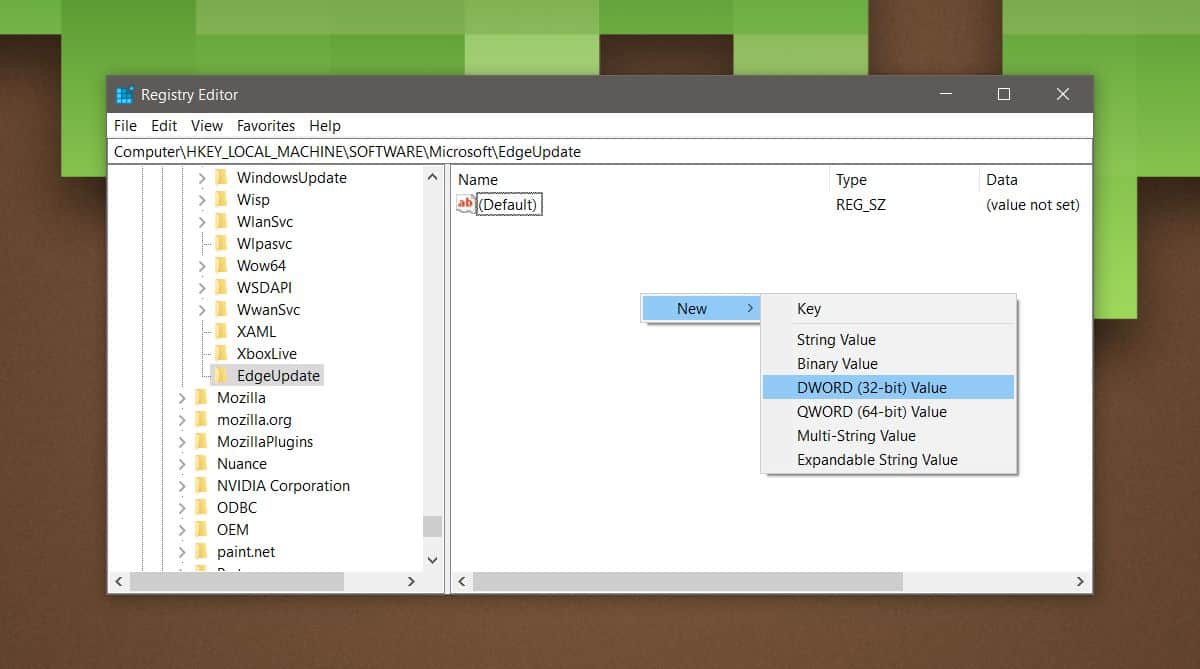
Task: Click the NVIDIA Corporation folder icon
Action: (201, 486)
